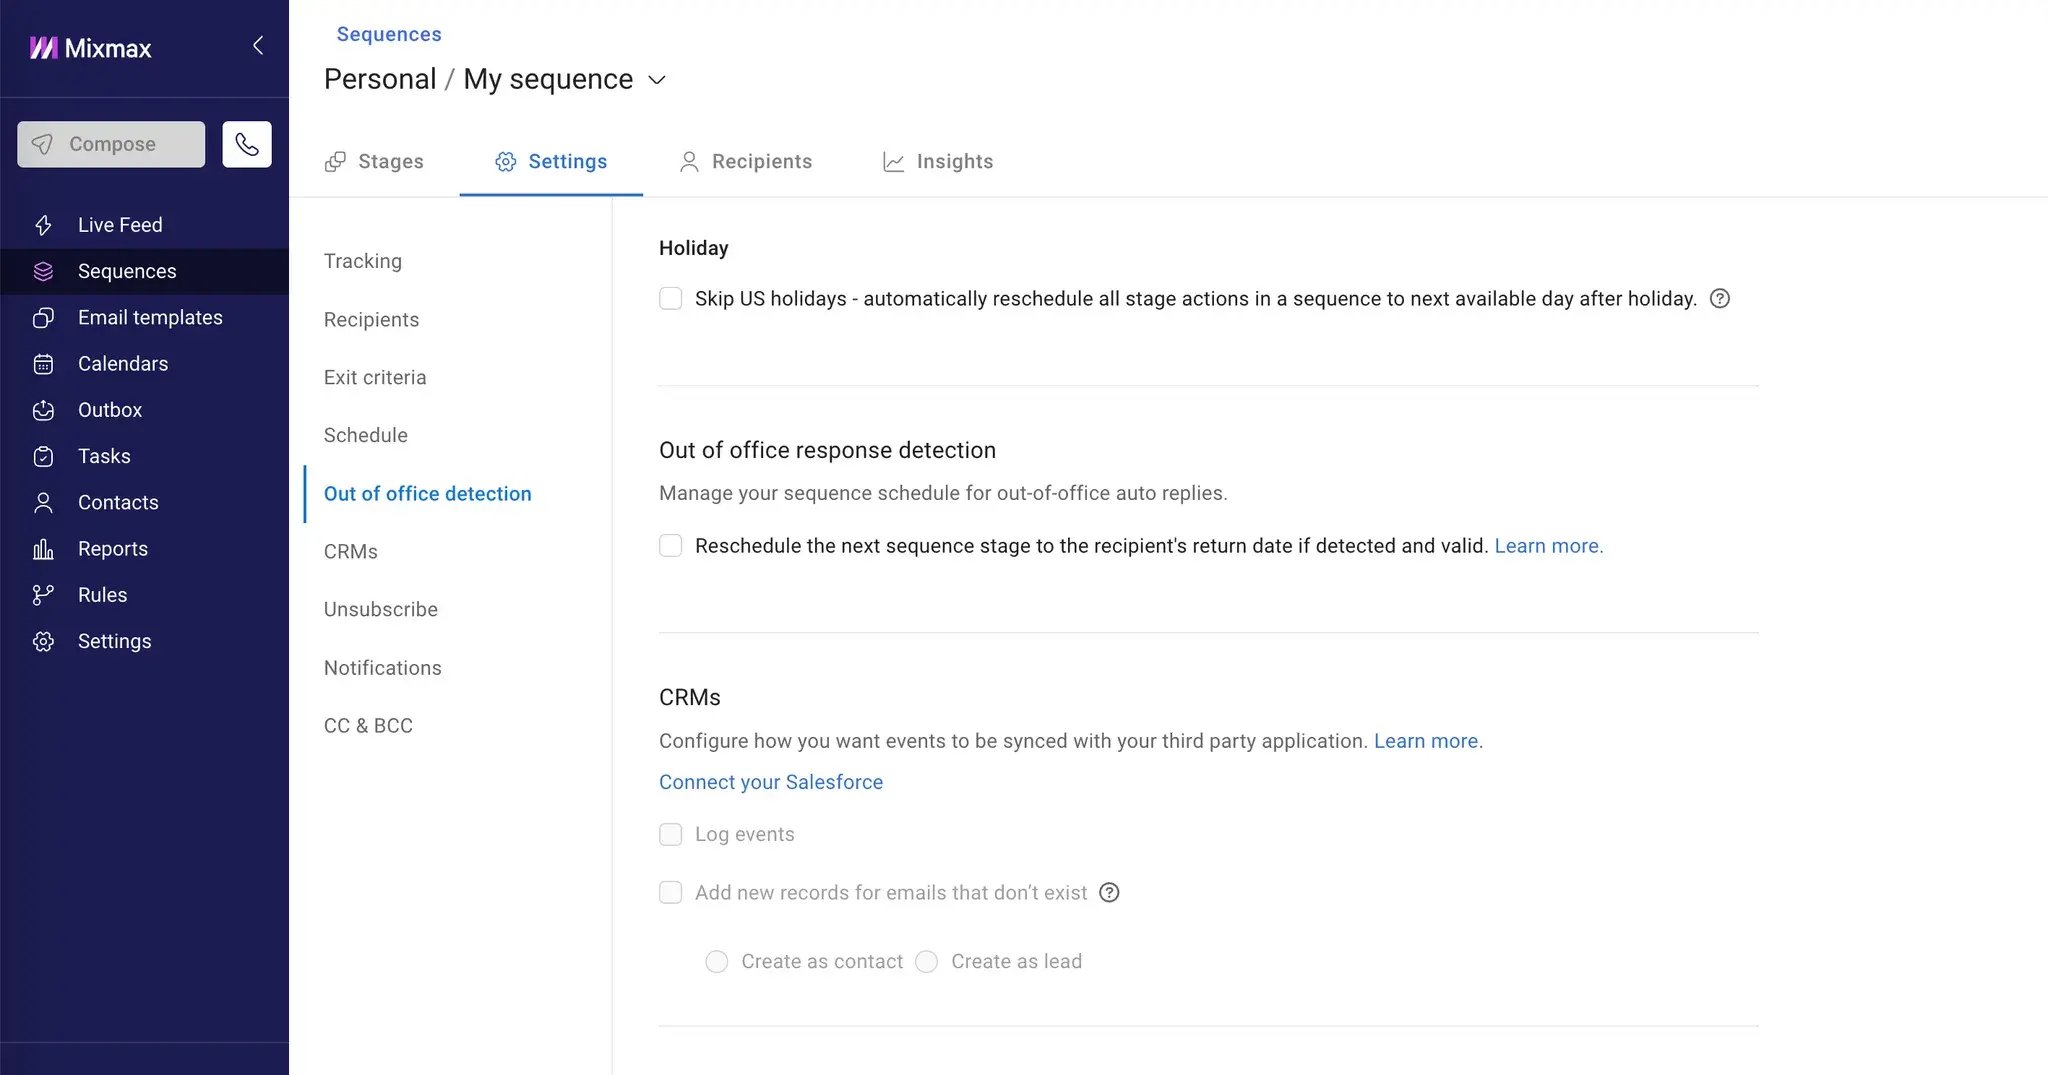Check Reschedule the next sequence stage option
The width and height of the screenshot is (2048, 1075).
coord(671,546)
